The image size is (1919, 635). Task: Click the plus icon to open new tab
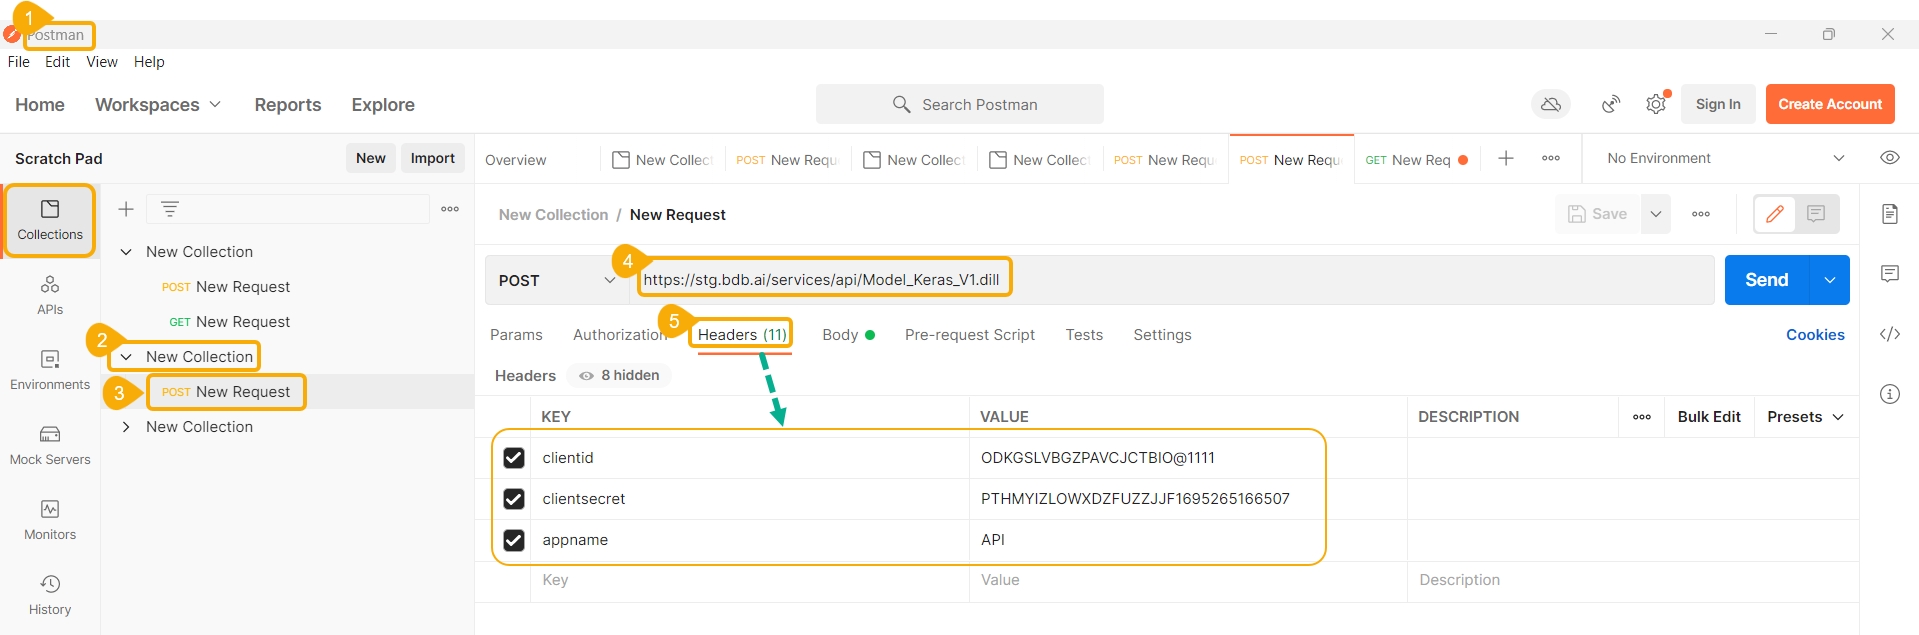(1505, 159)
